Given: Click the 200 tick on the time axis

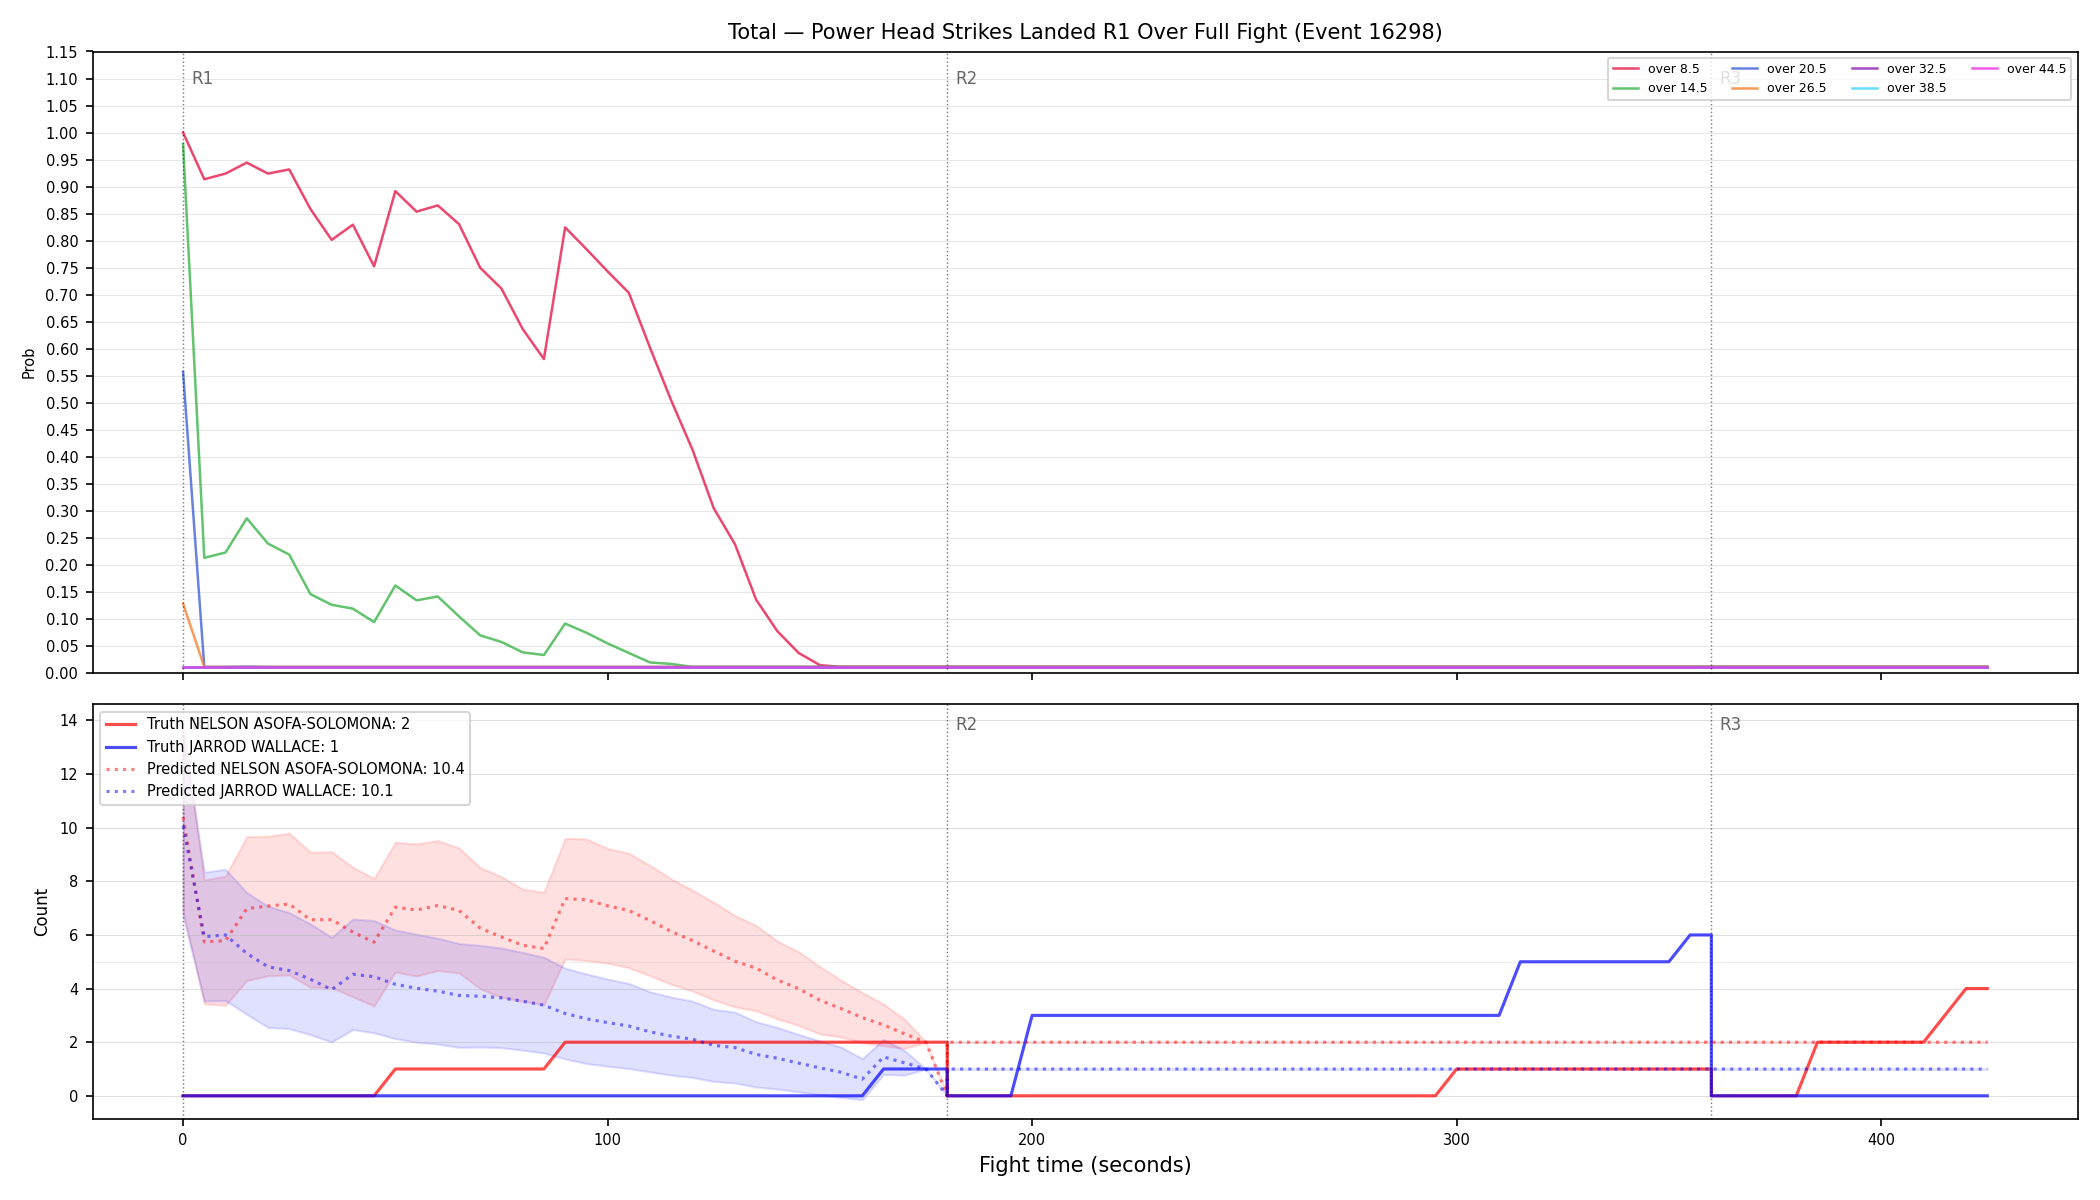Looking at the screenshot, I should tap(1031, 1138).
